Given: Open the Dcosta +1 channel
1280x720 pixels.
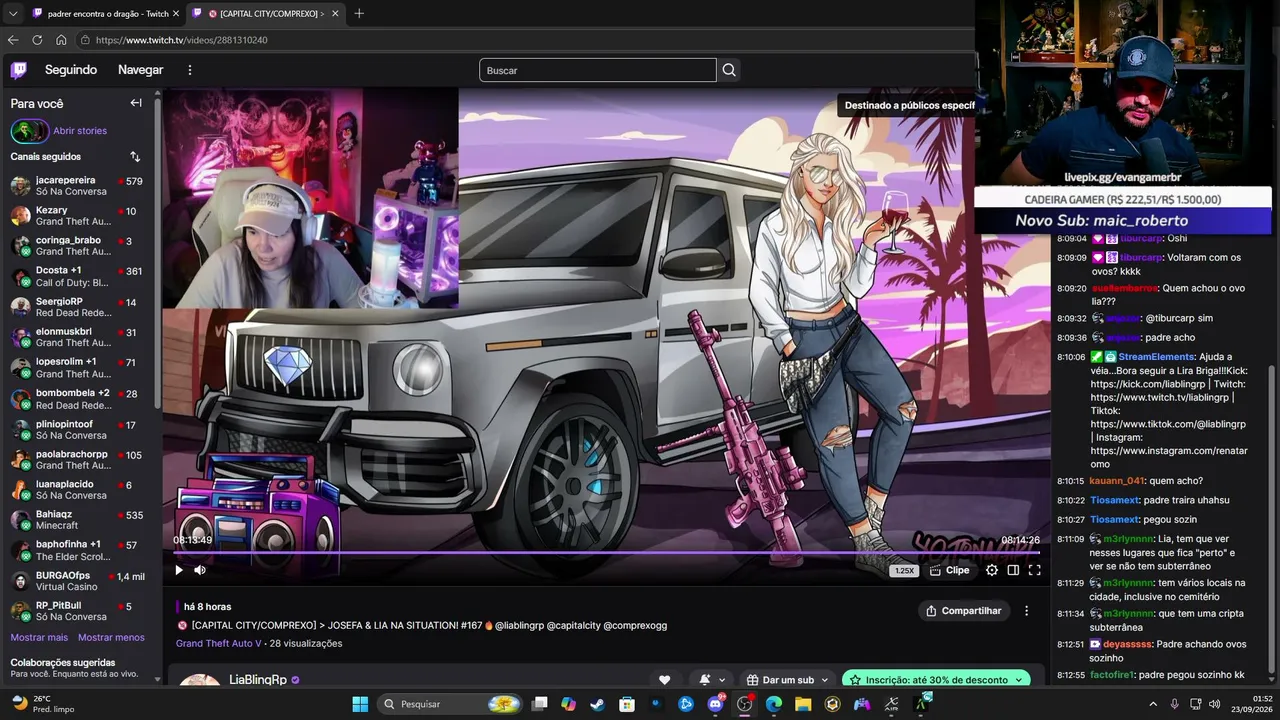Looking at the screenshot, I should point(78,276).
